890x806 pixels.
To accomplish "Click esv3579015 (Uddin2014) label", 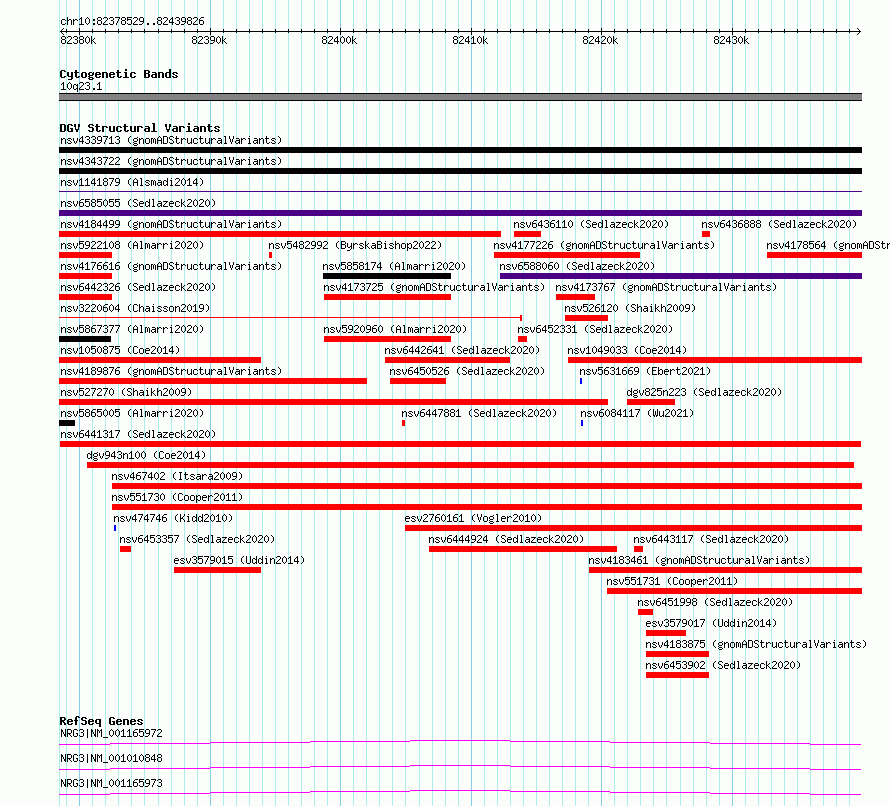I will tap(239, 560).
